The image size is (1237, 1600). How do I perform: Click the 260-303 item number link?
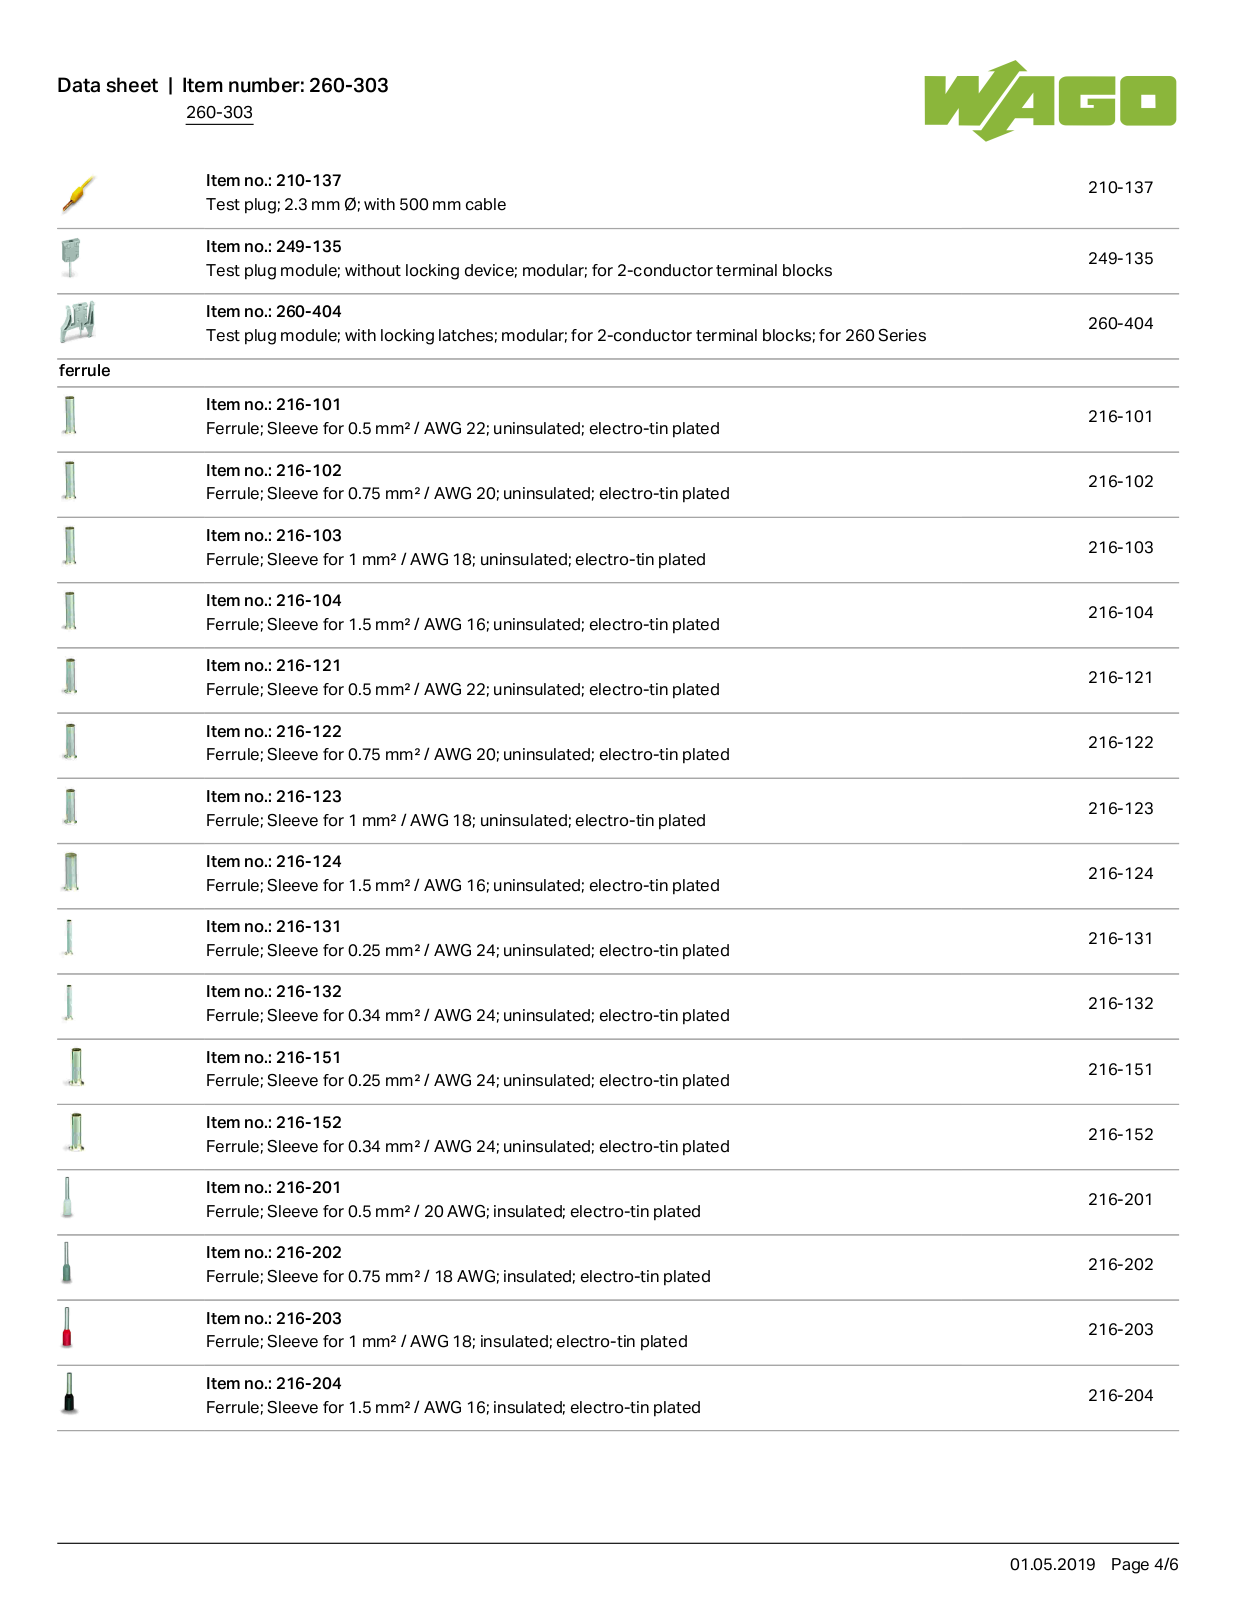pos(219,113)
